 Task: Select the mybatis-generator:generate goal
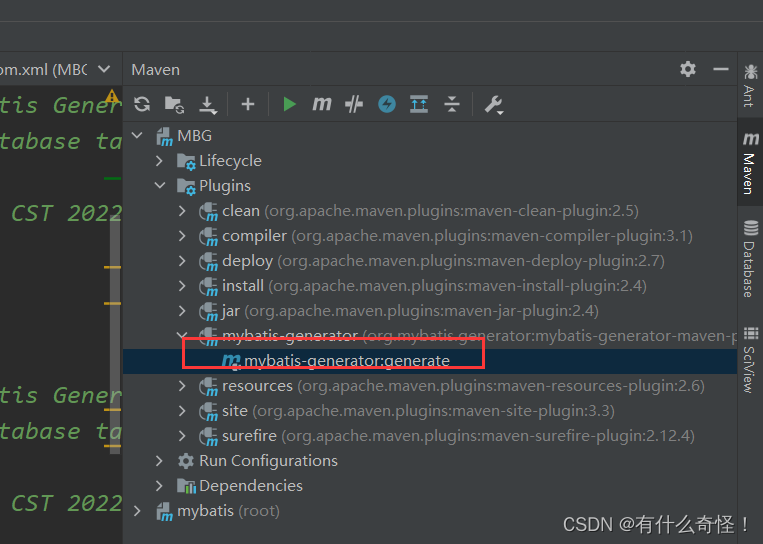point(430,361)
